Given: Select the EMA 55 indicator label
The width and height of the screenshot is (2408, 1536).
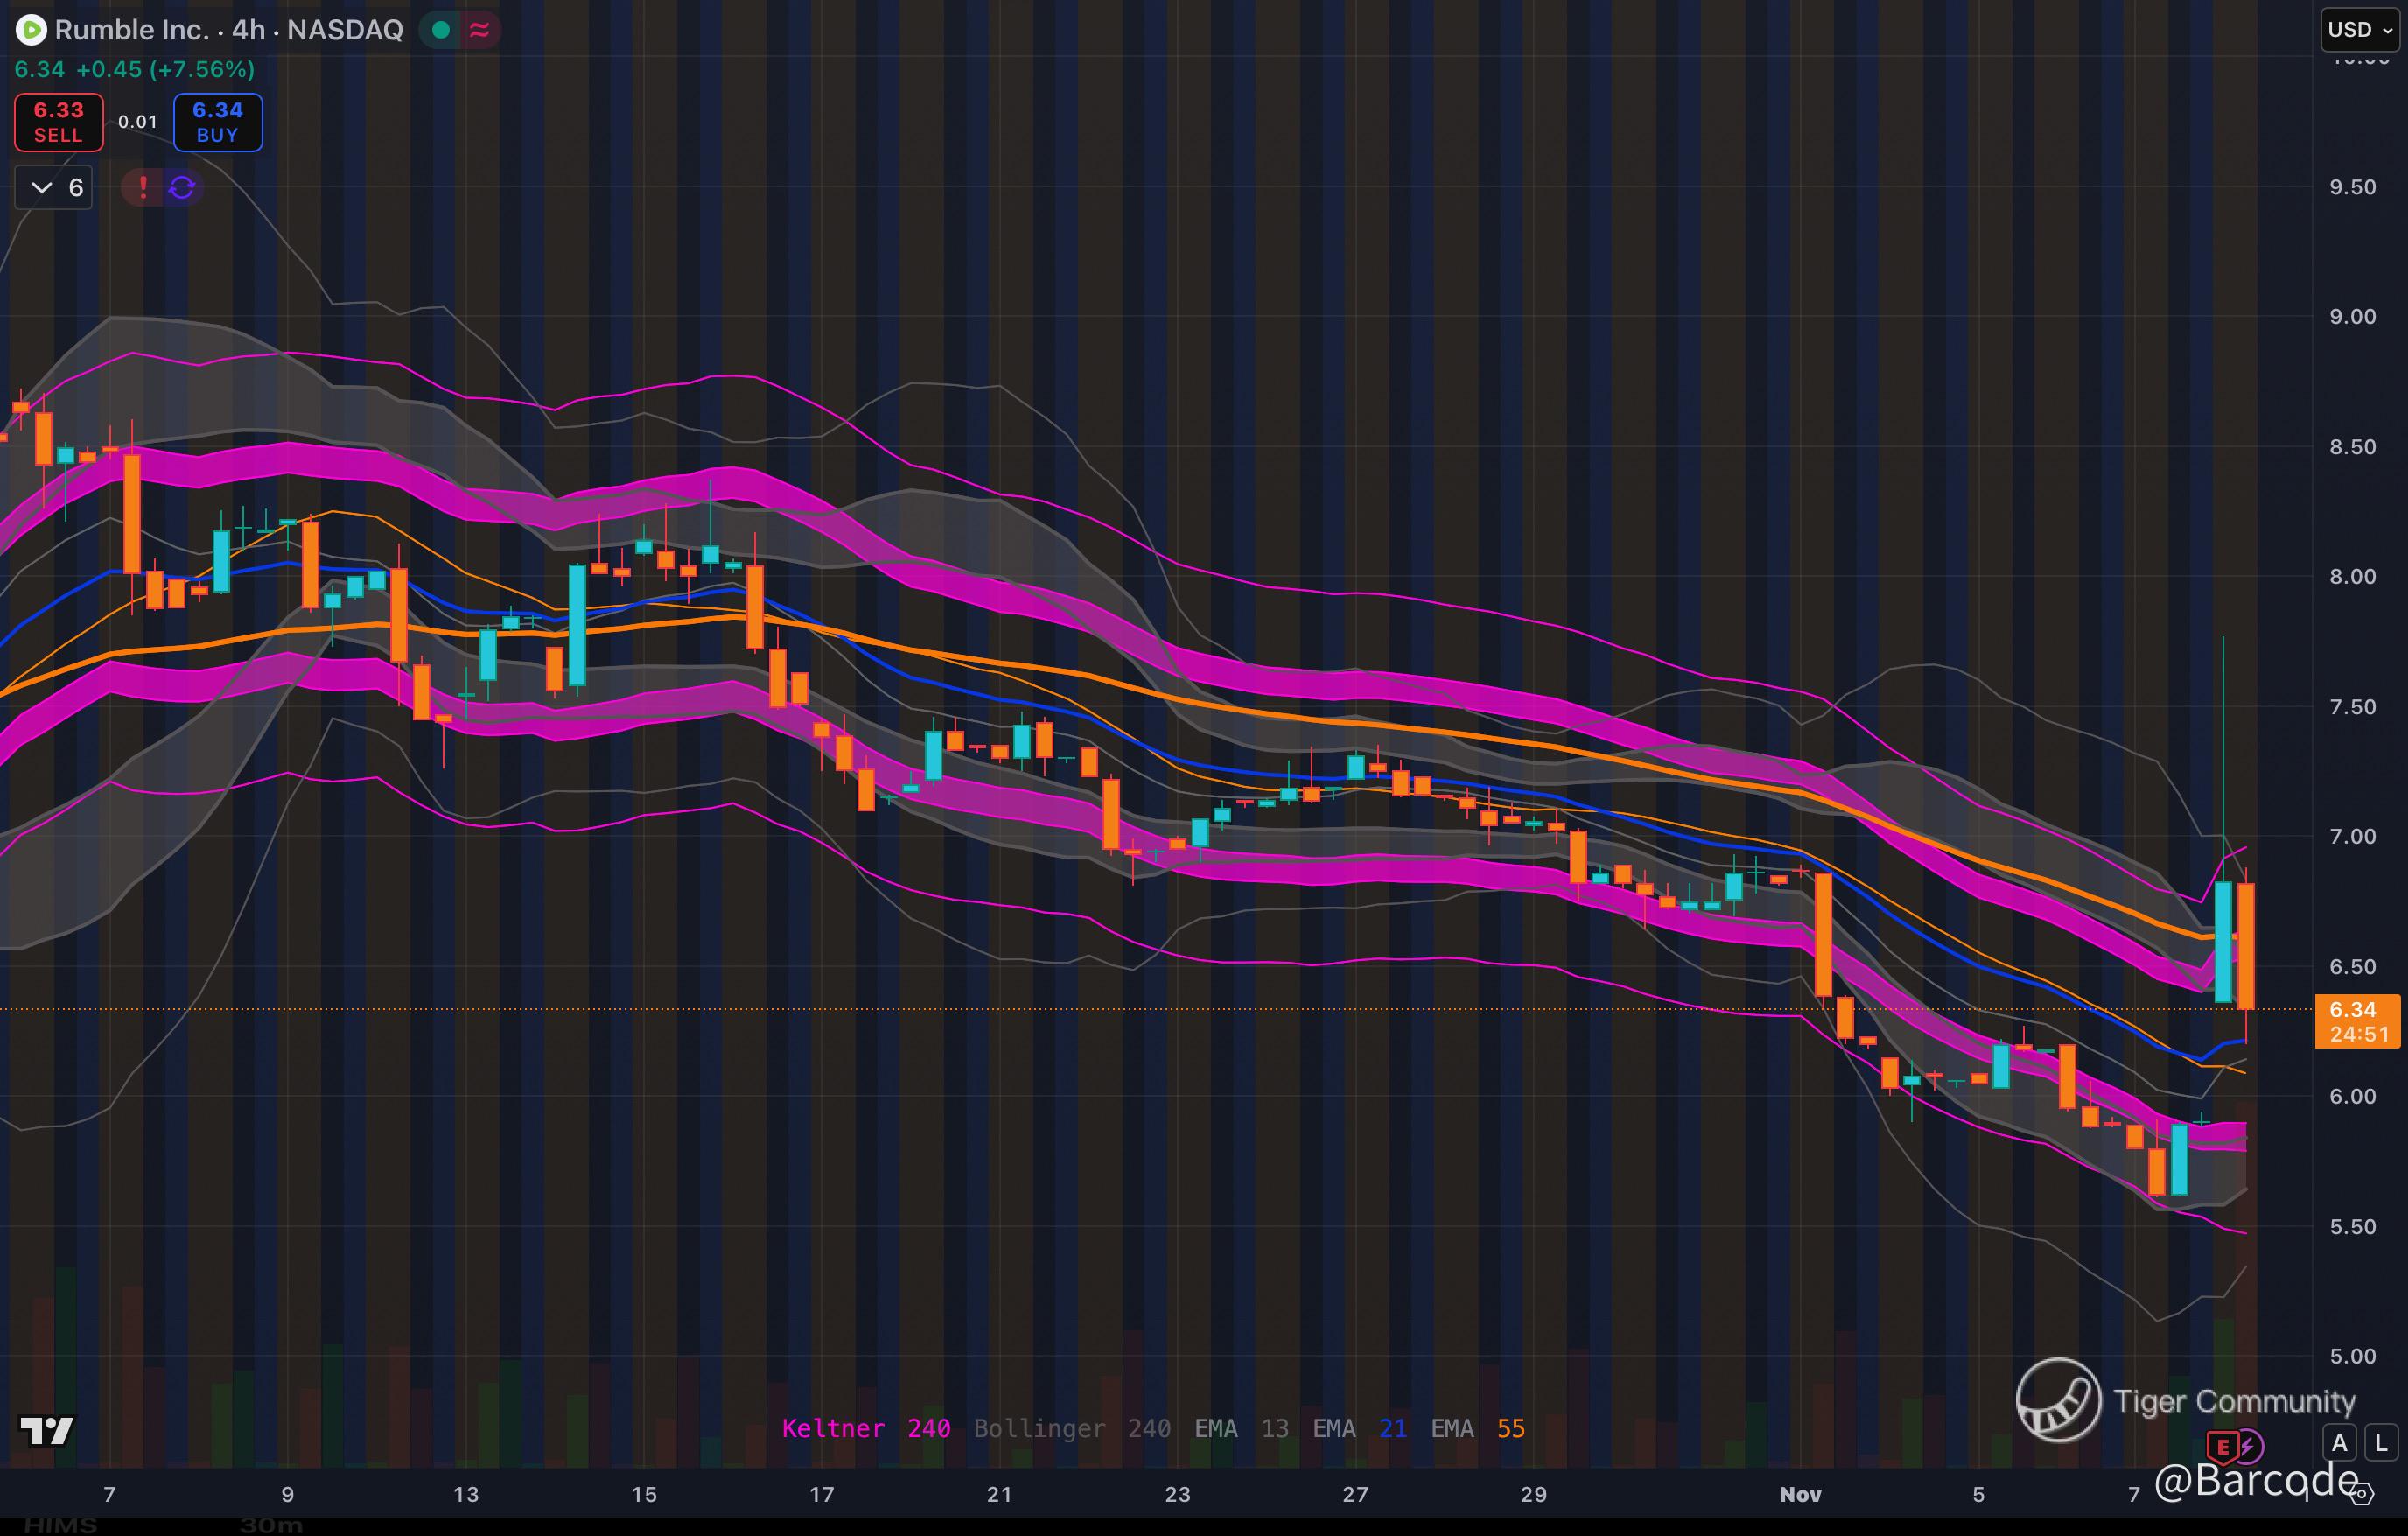Looking at the screenshot, I should click(x=1477, y=1428).
